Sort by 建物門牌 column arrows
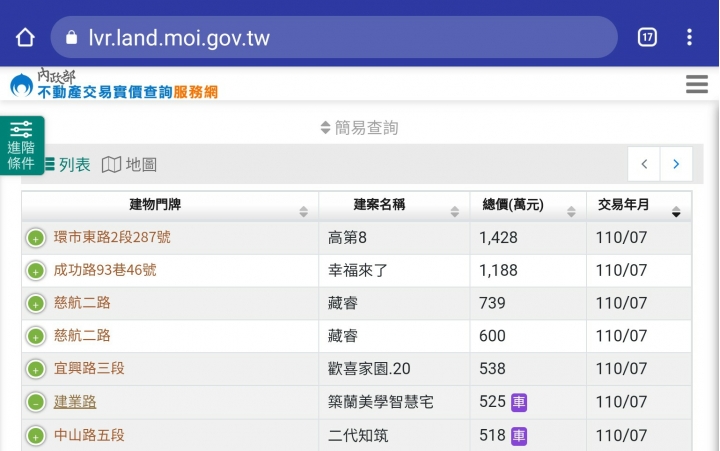The width and height of the screenshot is (720, 451). pyautogui.click(x=304, y=212)
